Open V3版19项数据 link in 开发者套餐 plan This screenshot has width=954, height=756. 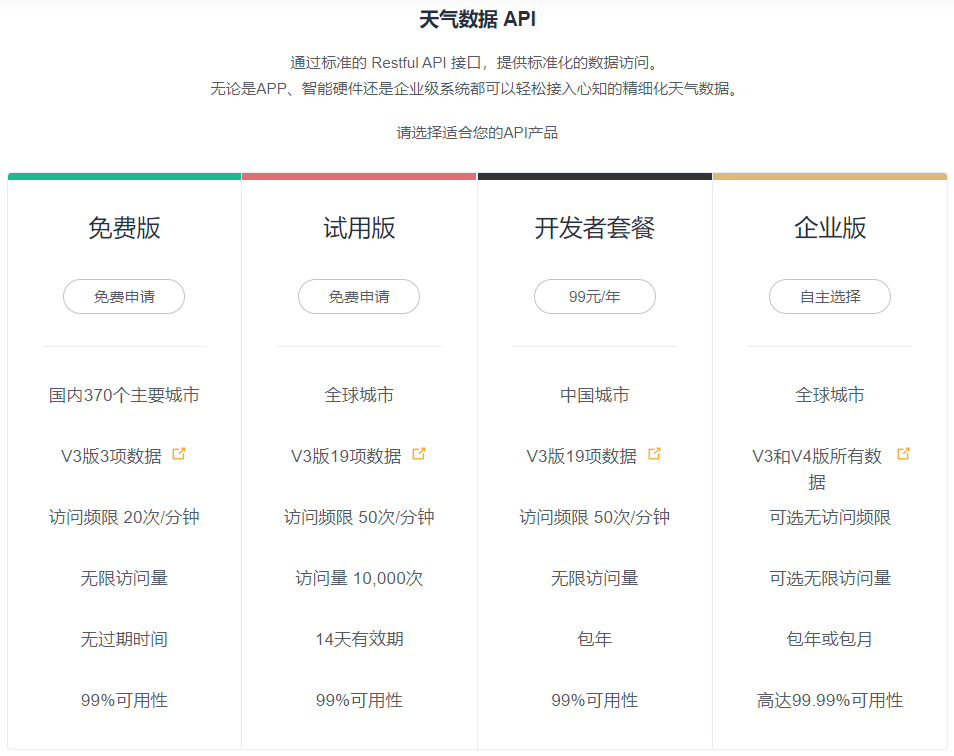point(581,456)
